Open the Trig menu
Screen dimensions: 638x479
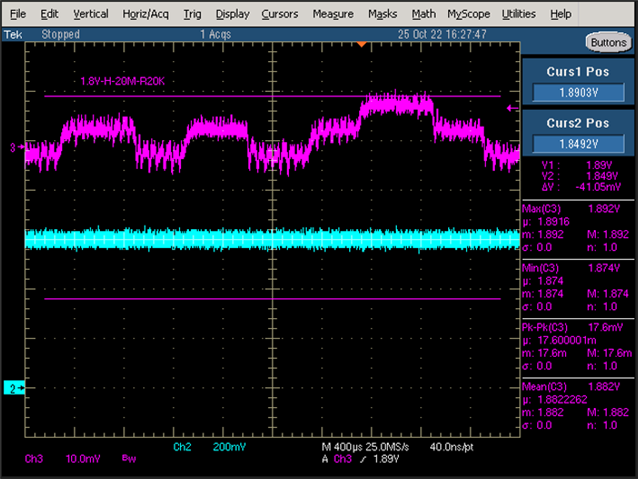pyautogui.click(x=192, y=14)
